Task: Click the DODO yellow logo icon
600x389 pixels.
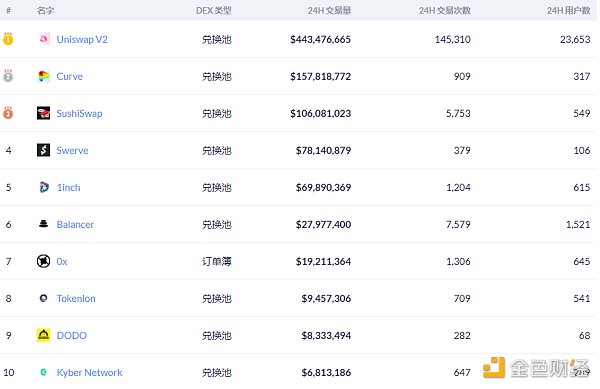Action: 43,335
